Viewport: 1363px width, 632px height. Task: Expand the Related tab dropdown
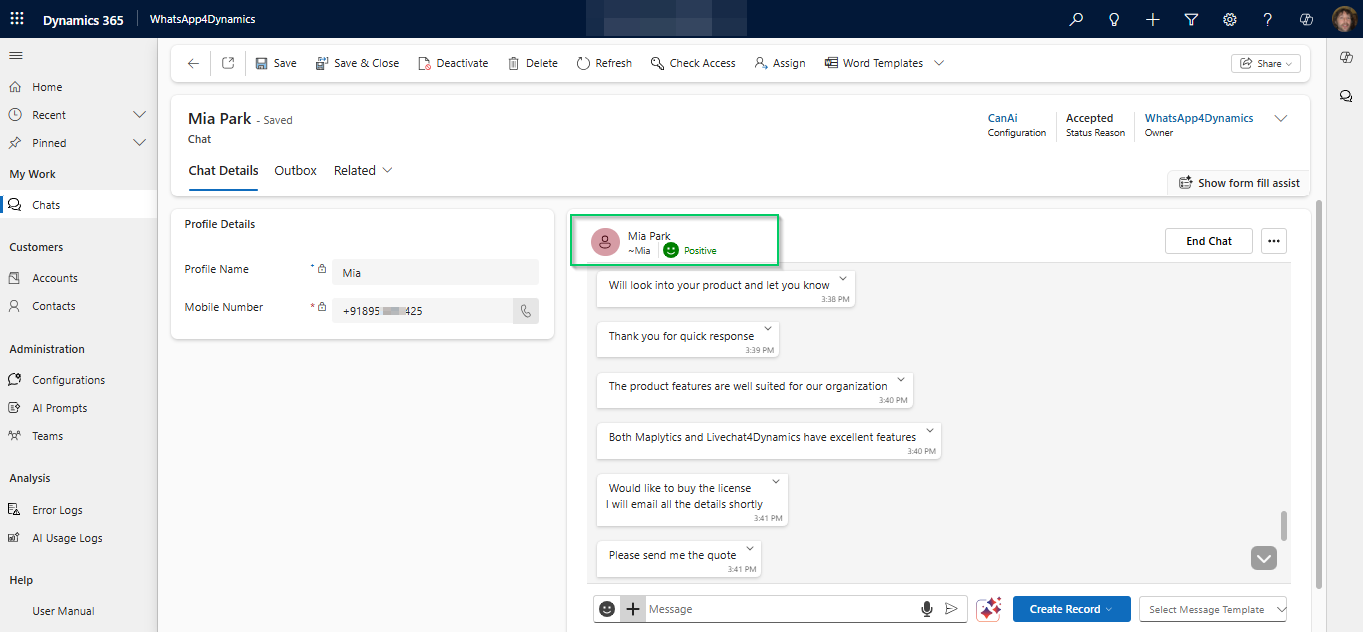[x=363, y=171]
